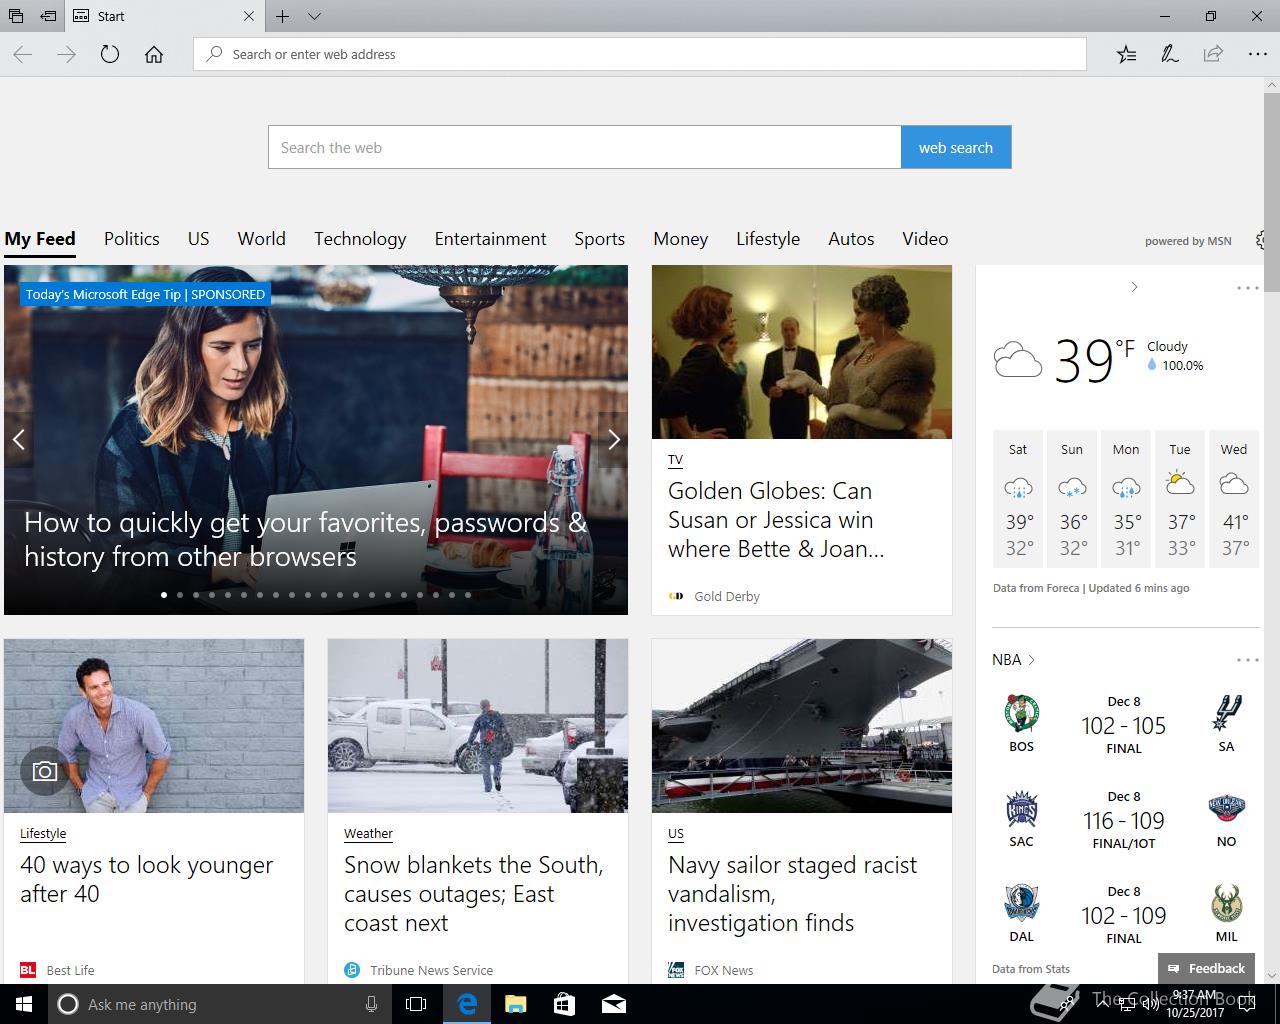This screenshot has height=1024, width=1280.
Task: Click the Share icon in toolbar
Action: pyautogui.click(x=1213, y=54)
